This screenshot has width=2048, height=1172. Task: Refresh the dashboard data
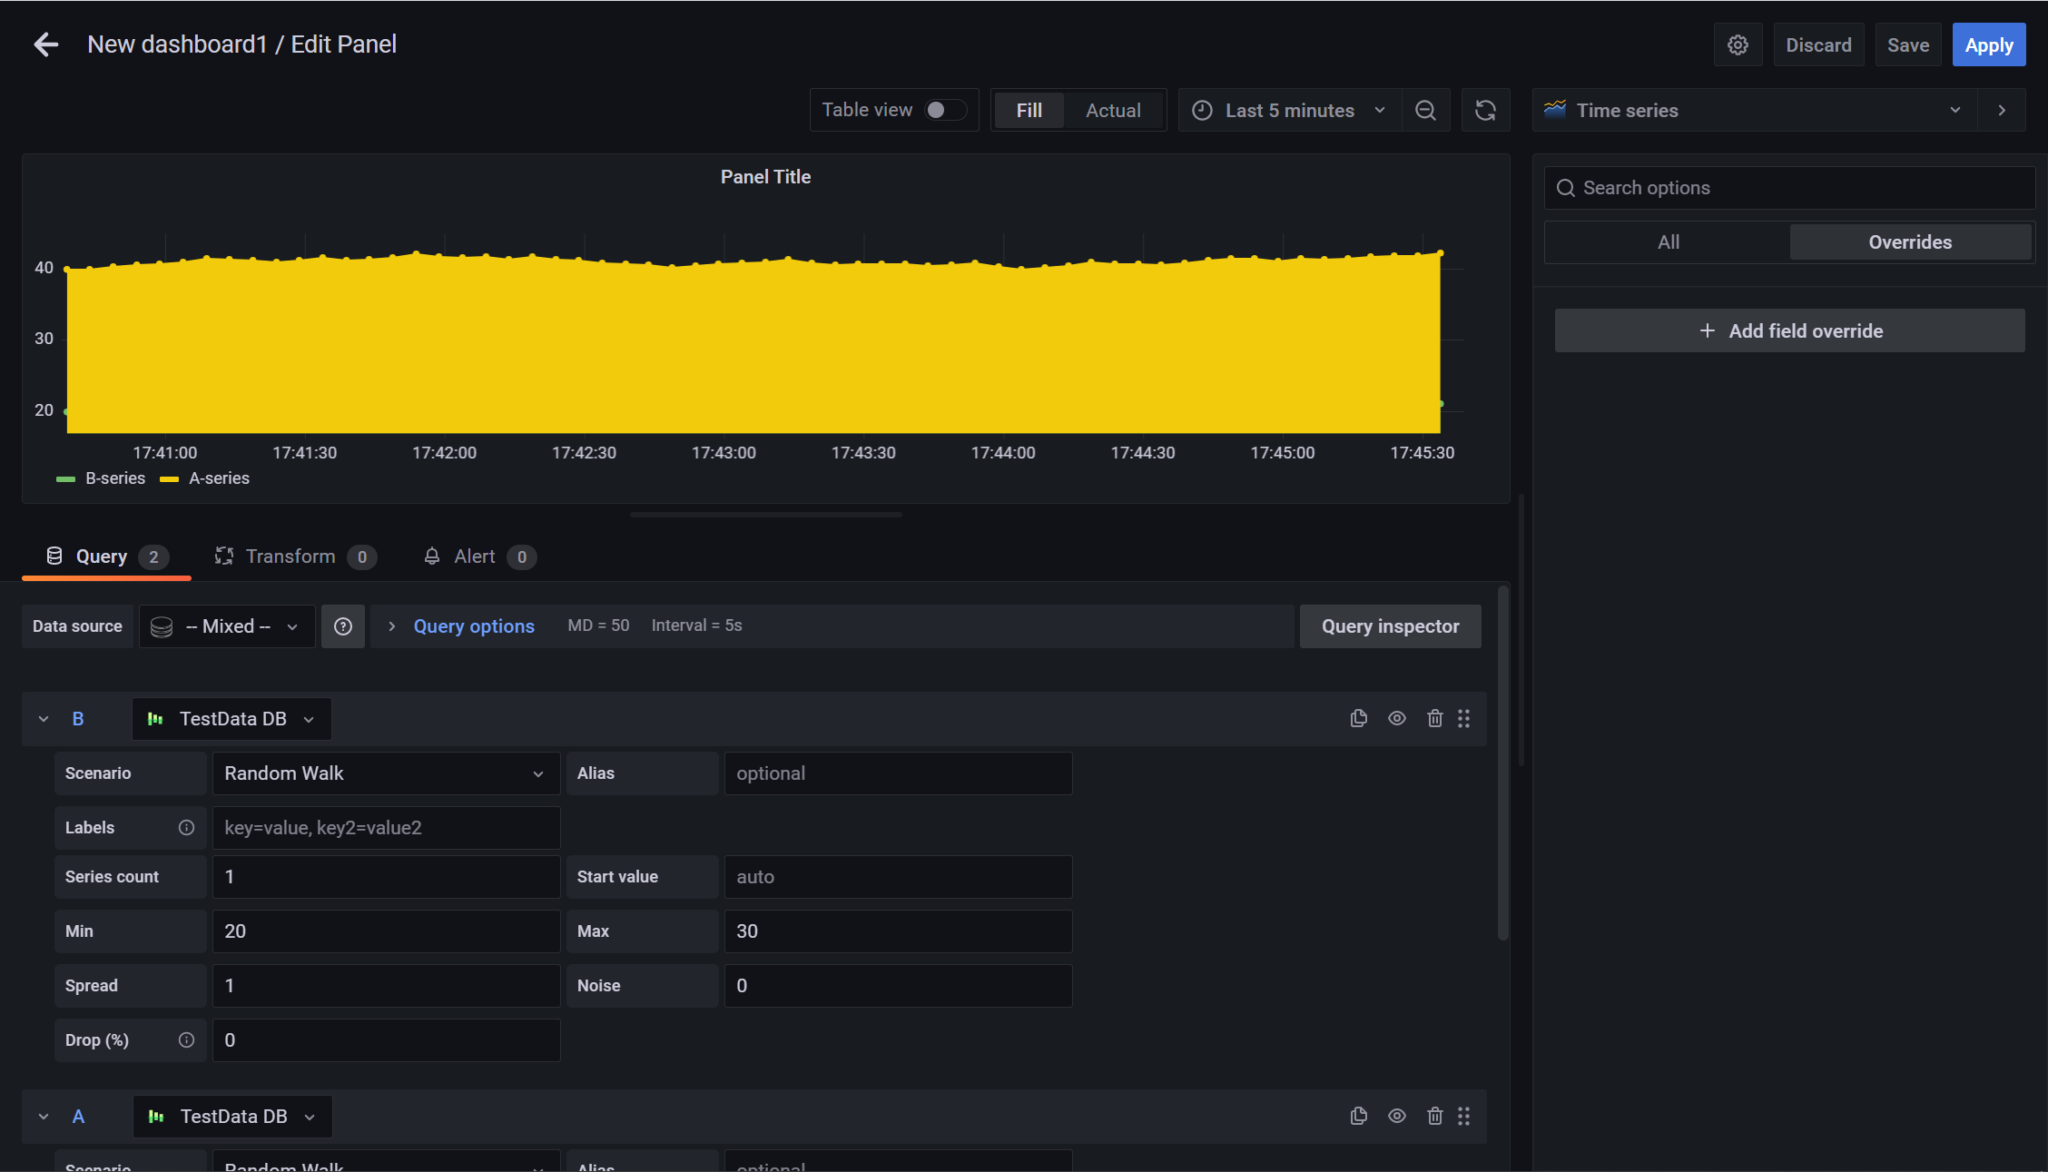tap(1487, 110)
